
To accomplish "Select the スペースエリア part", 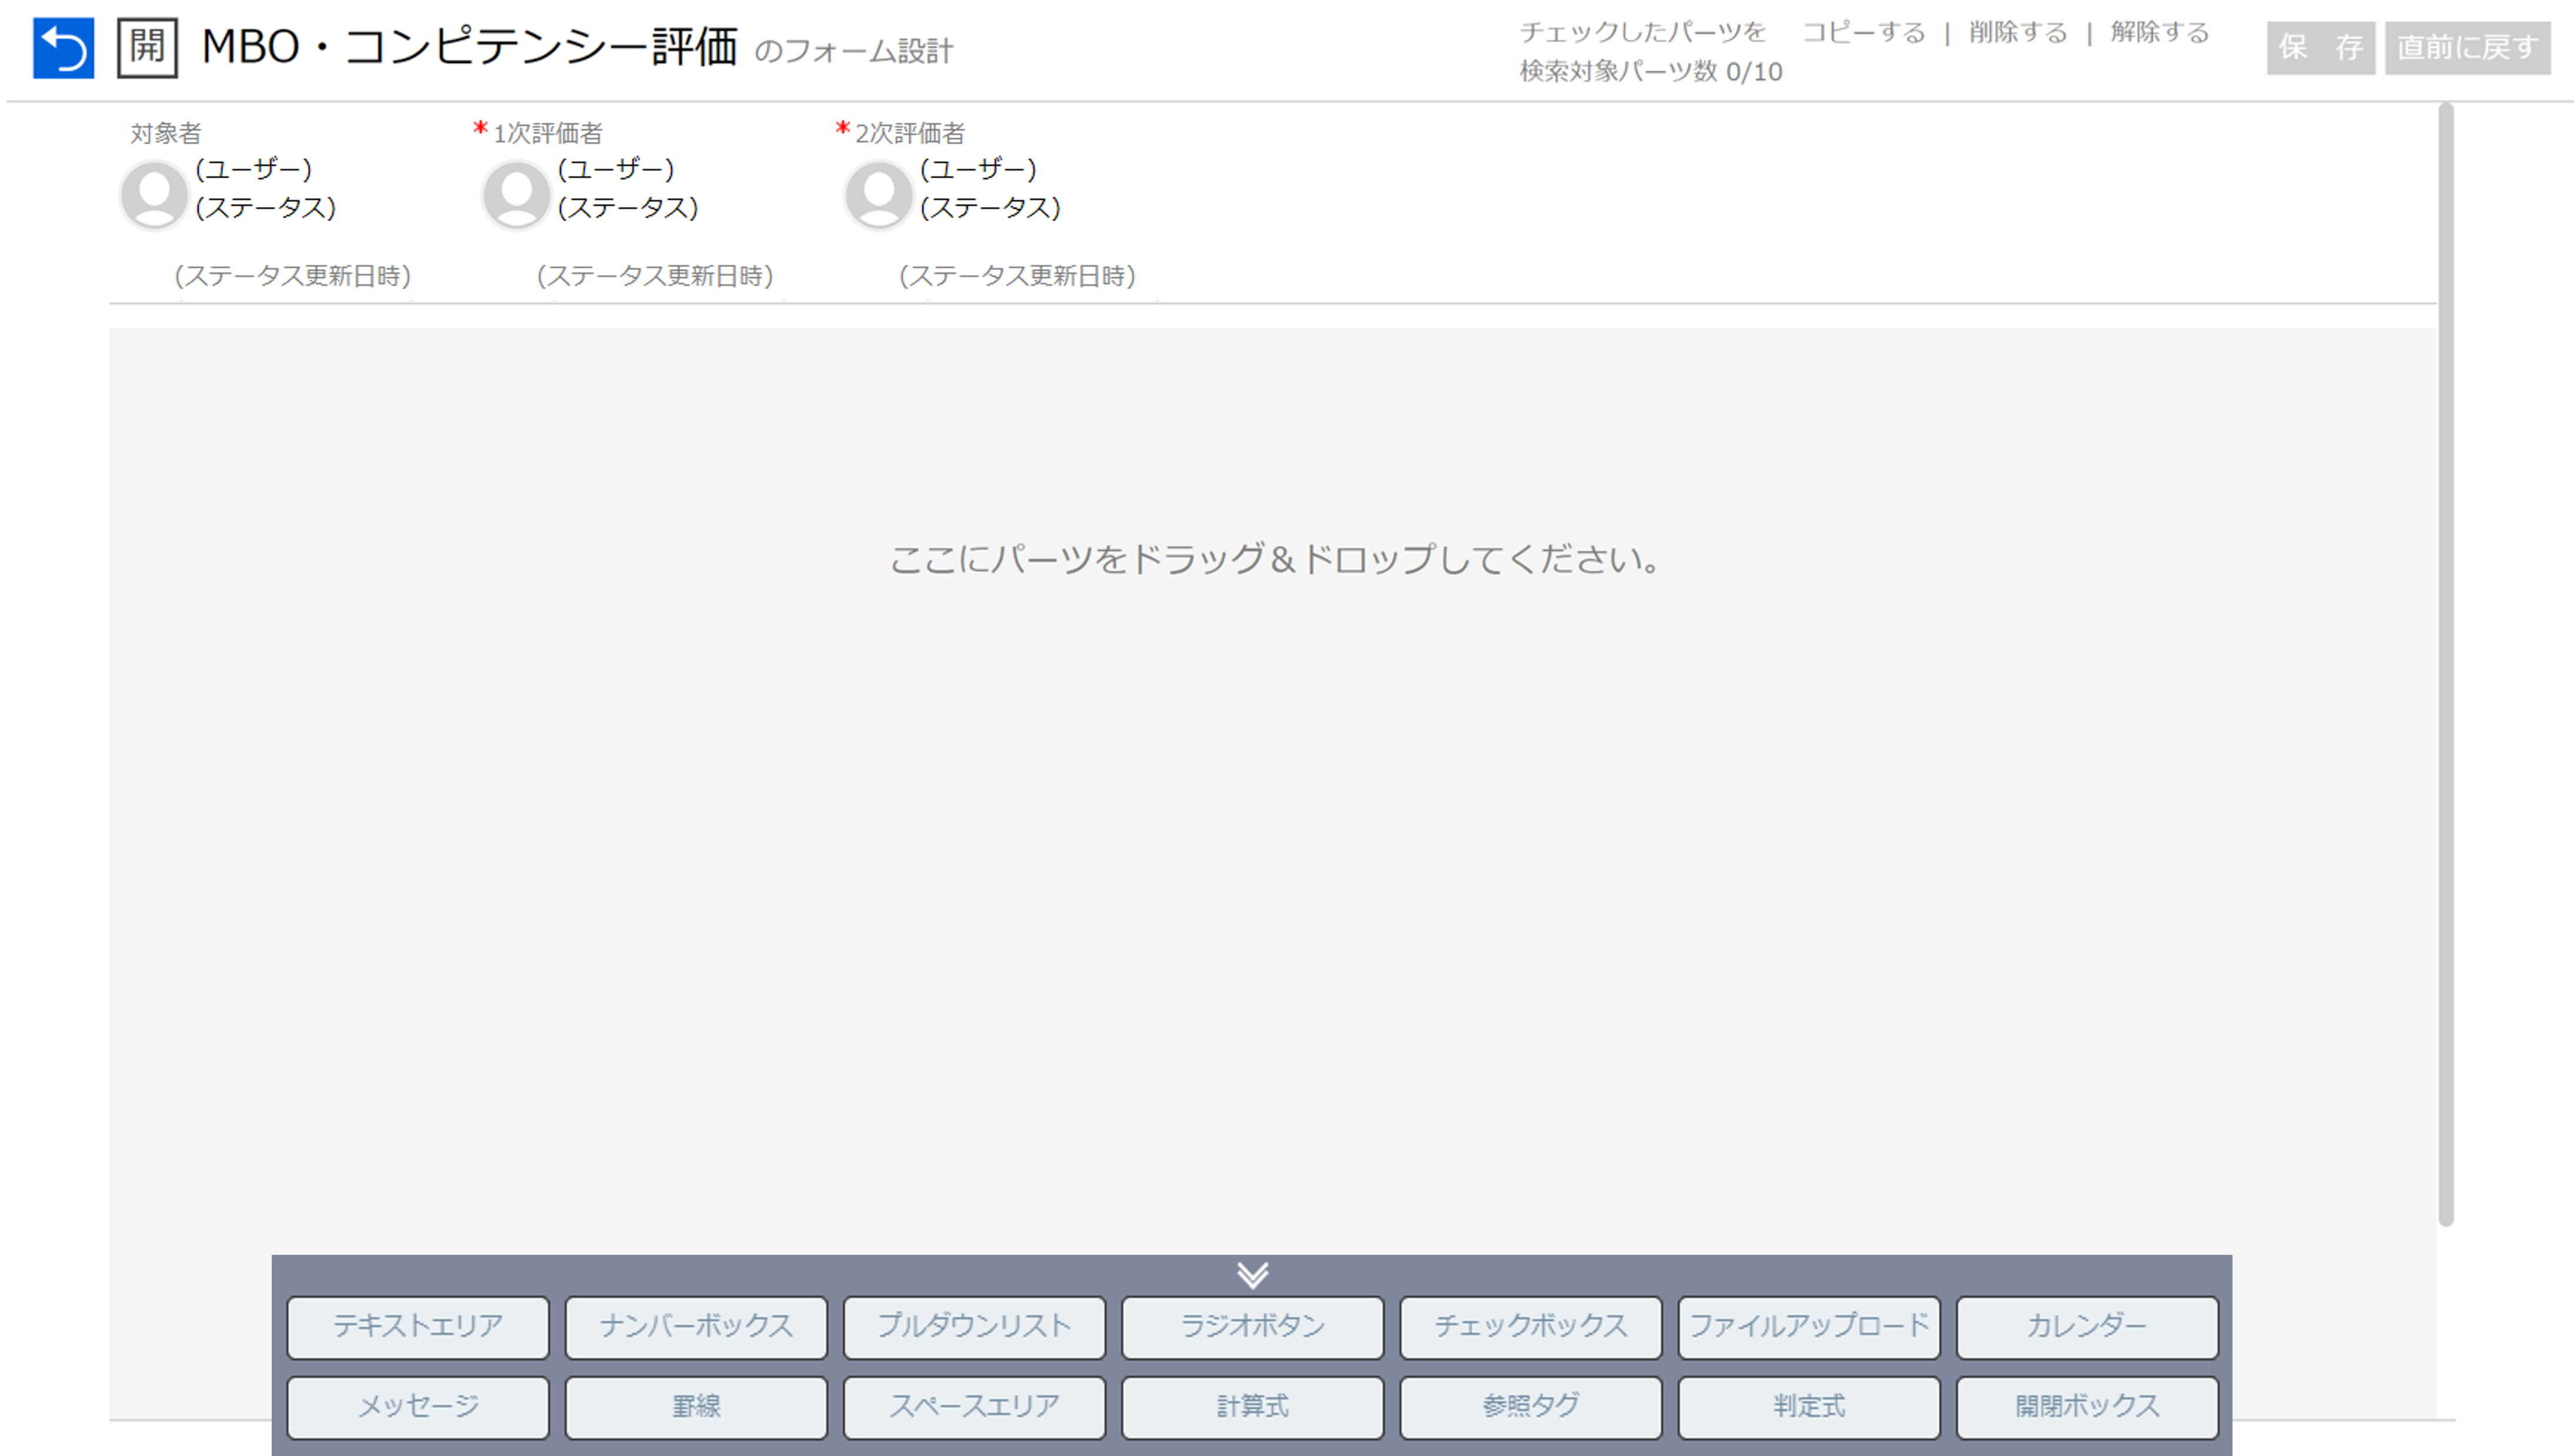I will click(x=974, y=1407).
